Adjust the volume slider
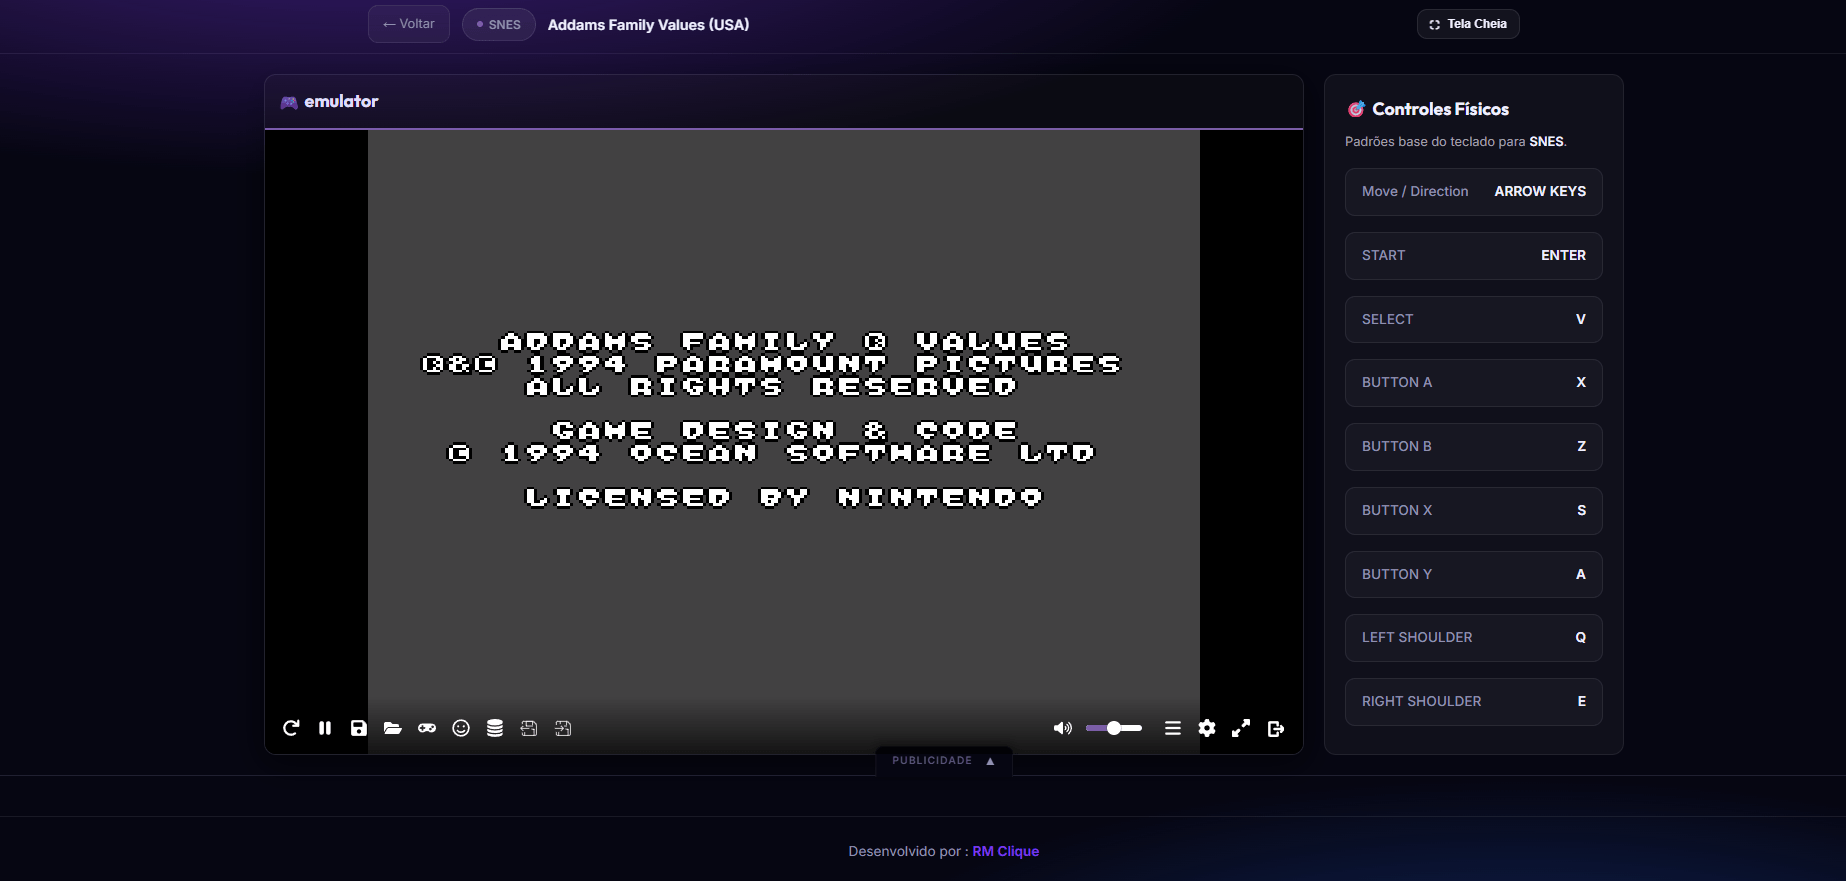The height and width of the screenshot is (881, 1846). [x=1113, y=728]
